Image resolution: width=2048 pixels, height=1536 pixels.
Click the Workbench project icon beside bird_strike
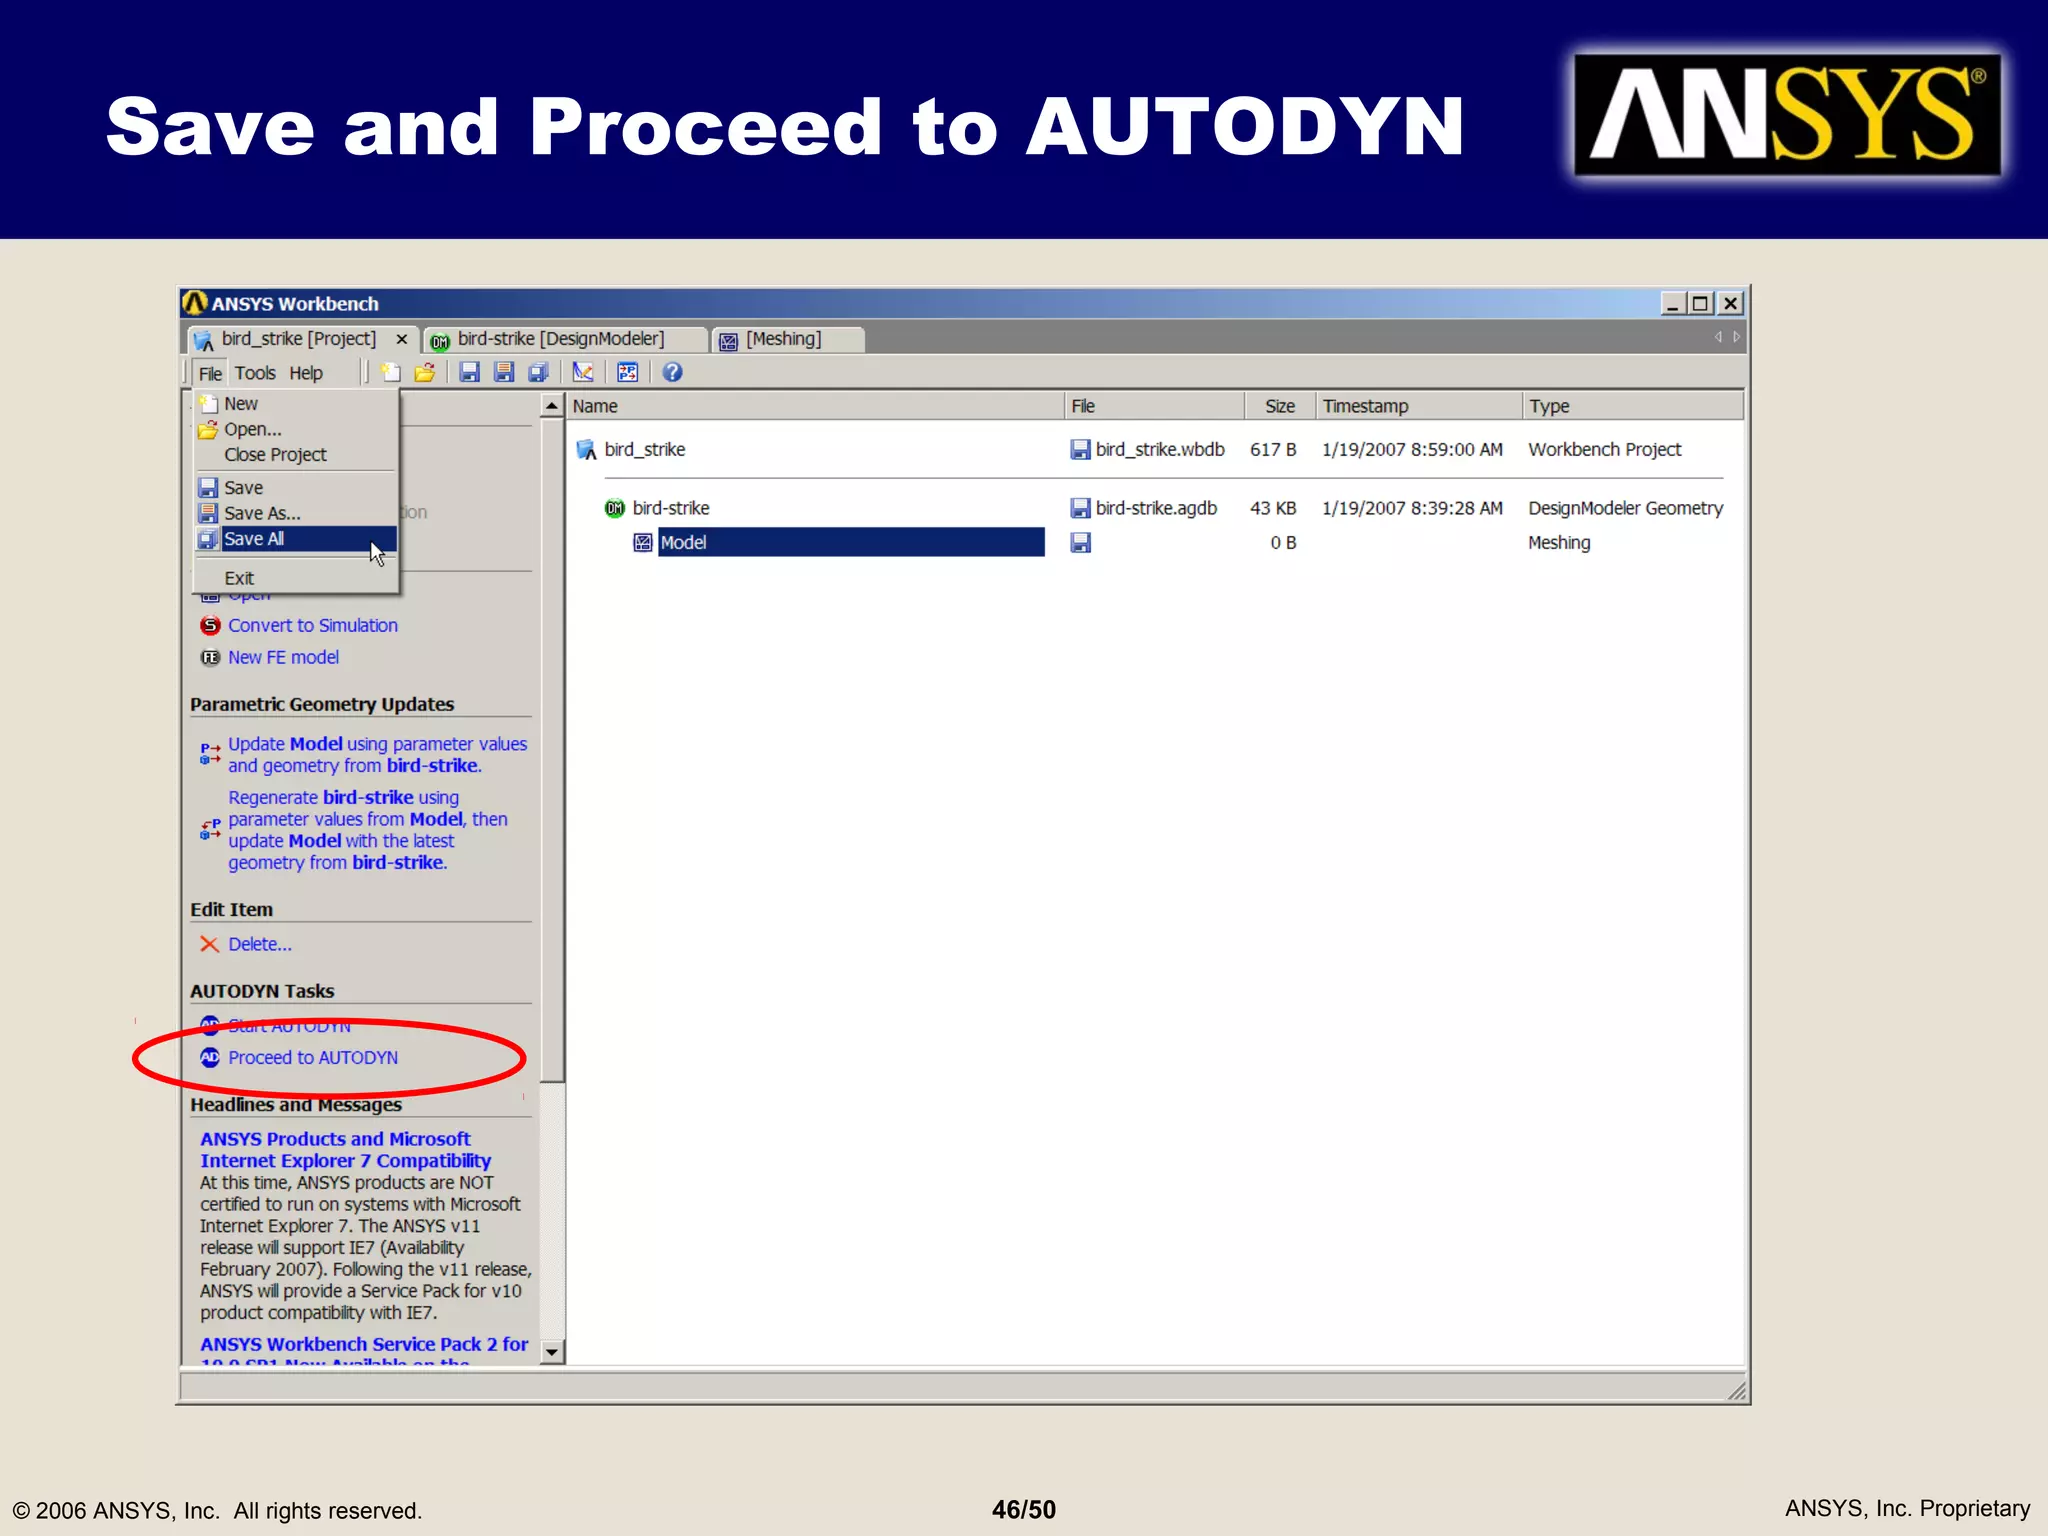coord(586,450)
